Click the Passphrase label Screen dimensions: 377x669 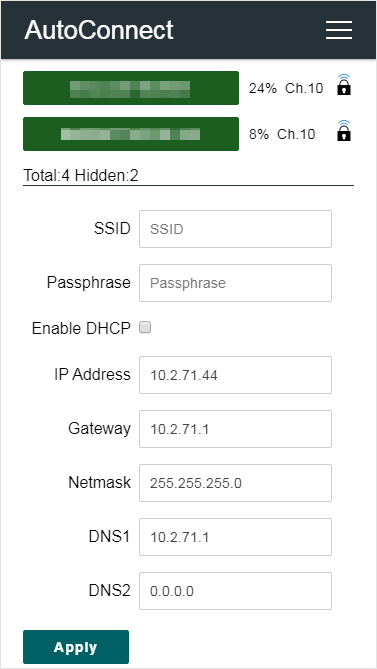[x=89, y=282]
